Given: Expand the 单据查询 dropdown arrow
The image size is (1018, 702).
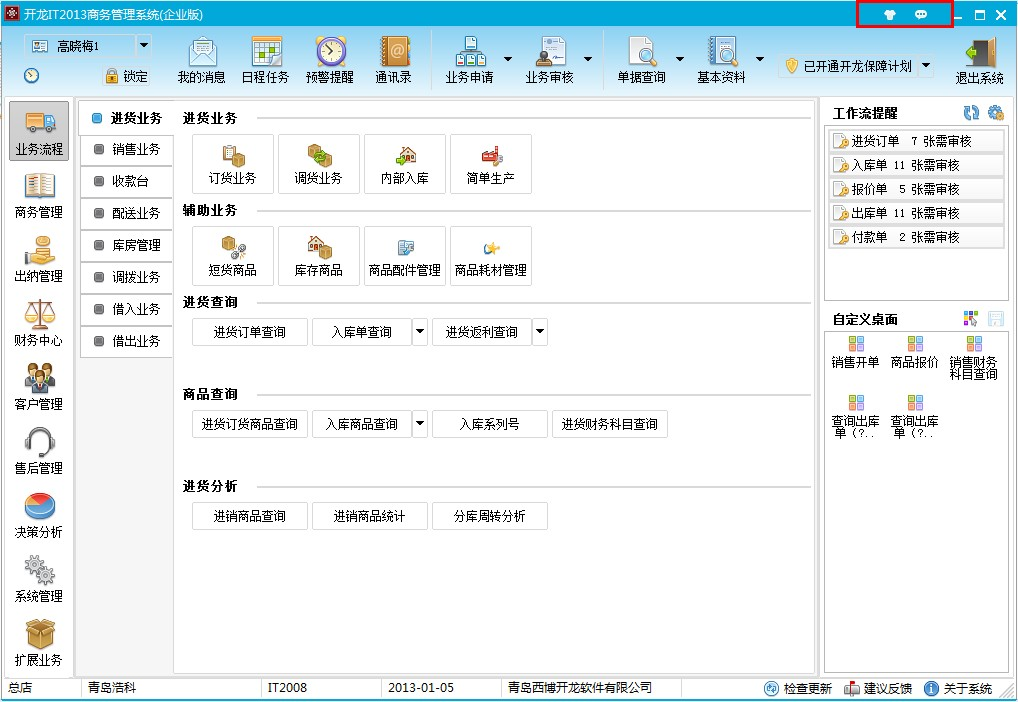Looking at the screenshot, I should 680,59.
